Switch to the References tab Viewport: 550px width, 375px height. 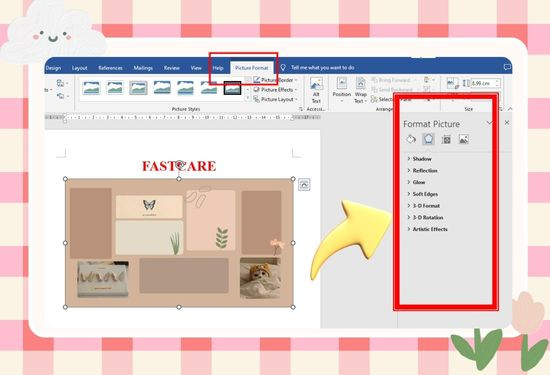click(110, 68)
